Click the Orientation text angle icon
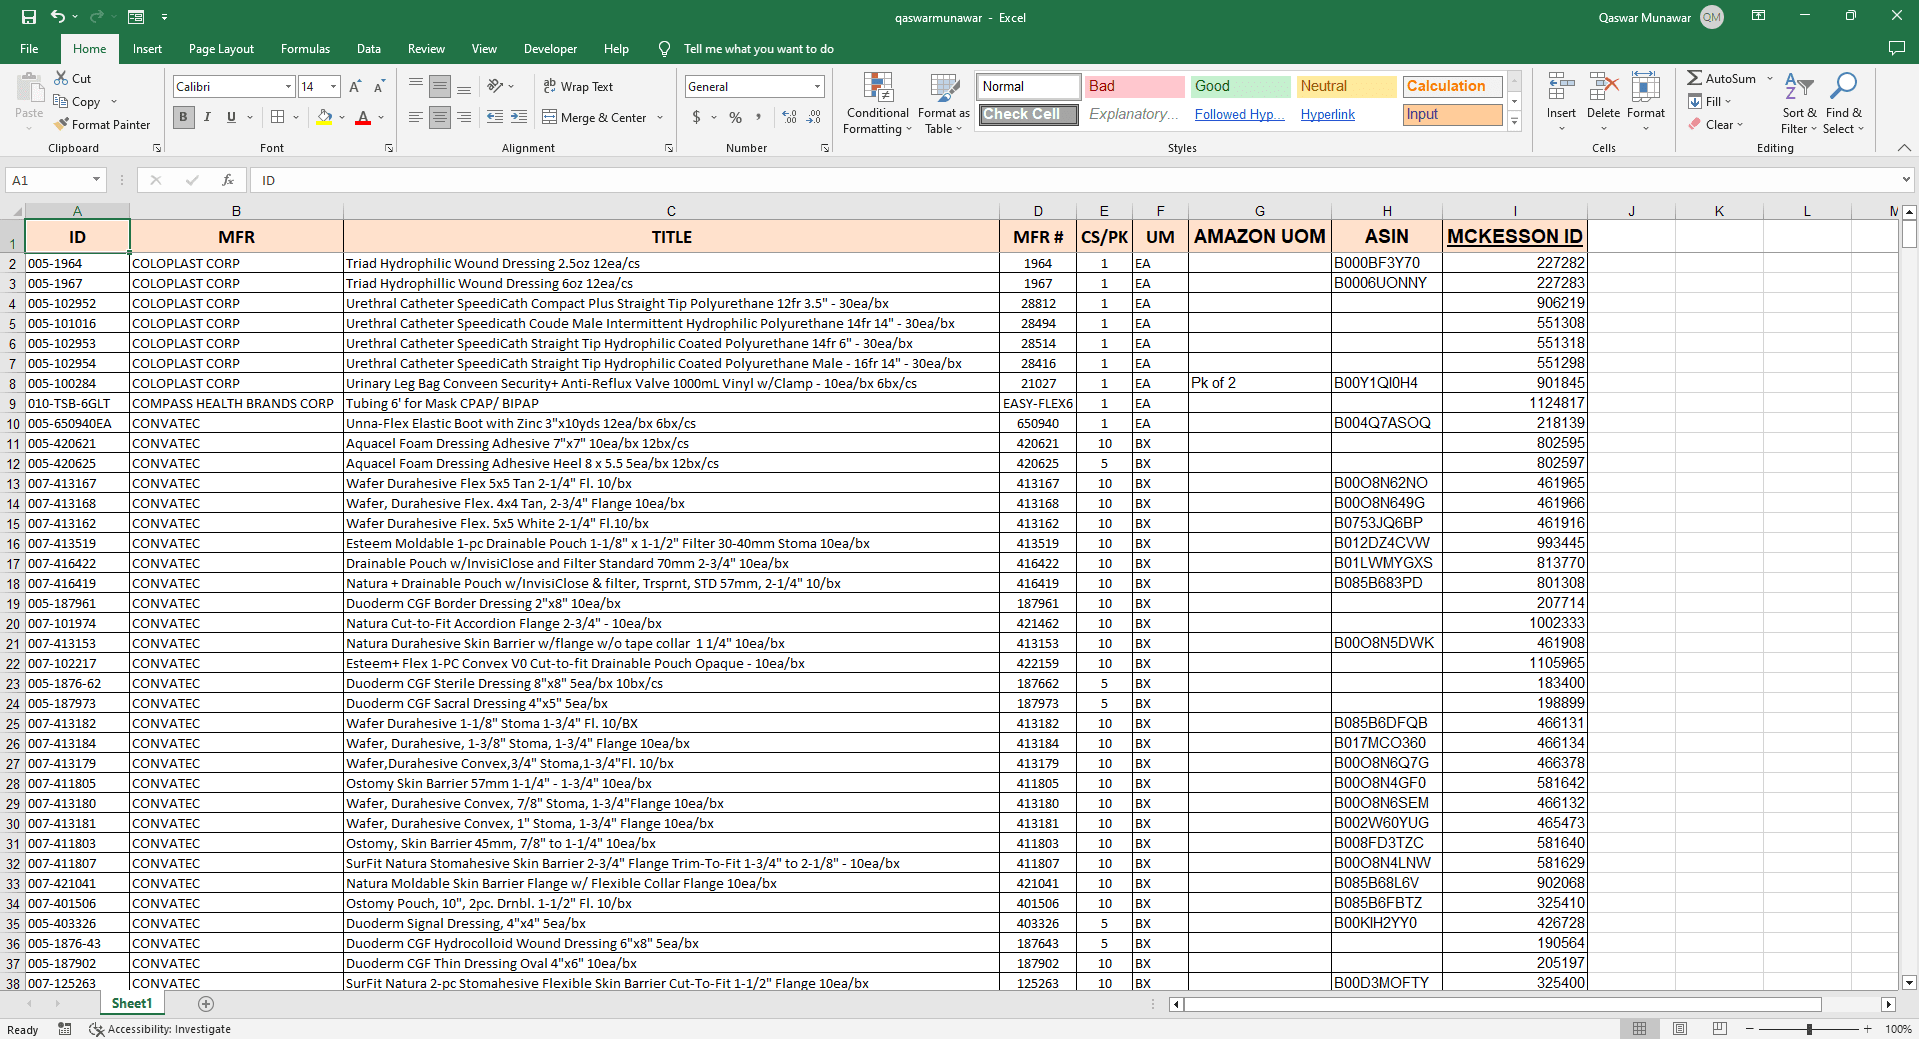Image resolution: width=1919 pixels, height=1039 pixels. pyautogui.click(x=494, y=87)
